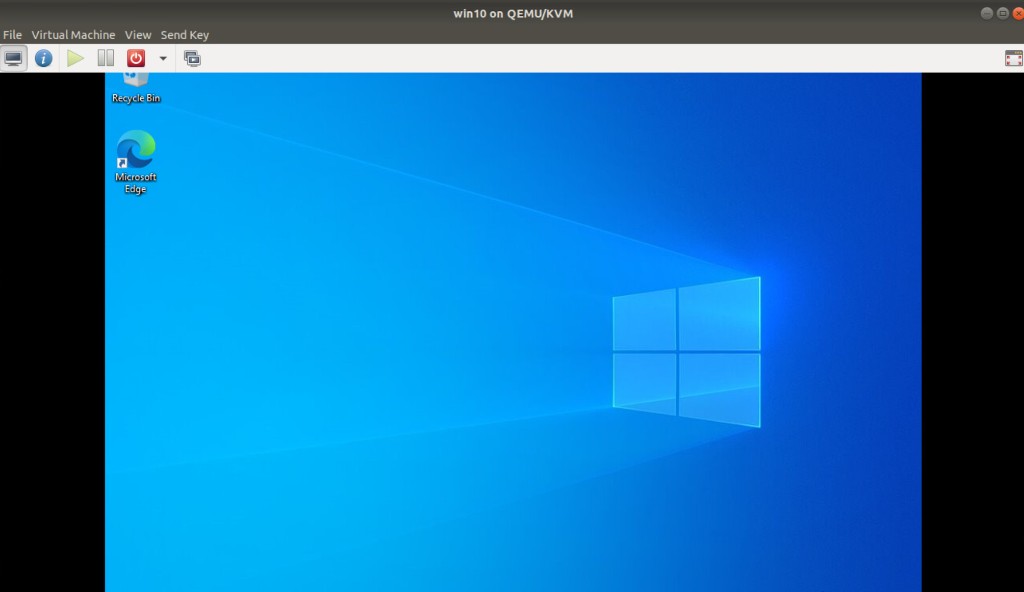Maximize the win10 QEMU/KVM window
The width and height of the screenshot is (1024, 592).
point(1002,13)
